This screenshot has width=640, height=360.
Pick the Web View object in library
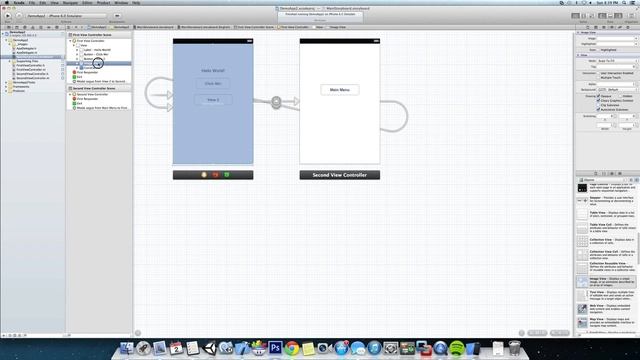(606, 309)
